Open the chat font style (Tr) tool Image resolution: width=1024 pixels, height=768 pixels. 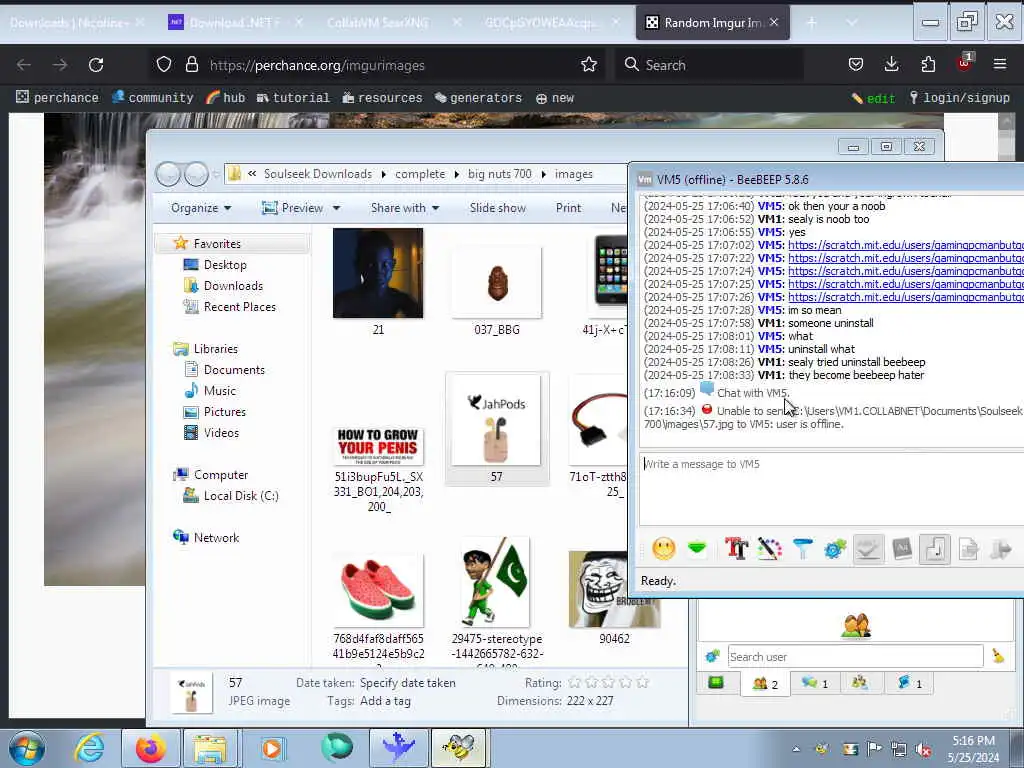(x=737, y=549)
